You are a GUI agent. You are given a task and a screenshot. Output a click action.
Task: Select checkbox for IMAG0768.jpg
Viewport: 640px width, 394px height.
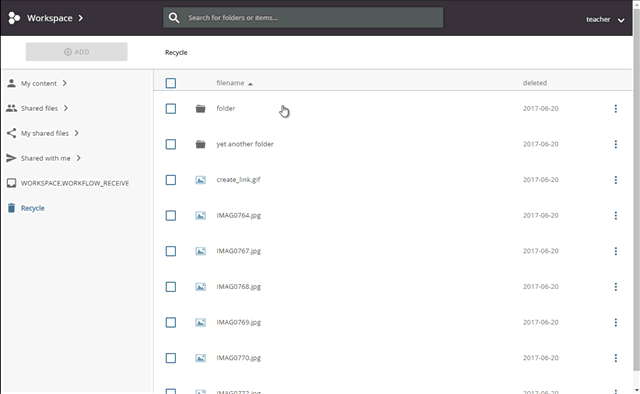(171, 287)
